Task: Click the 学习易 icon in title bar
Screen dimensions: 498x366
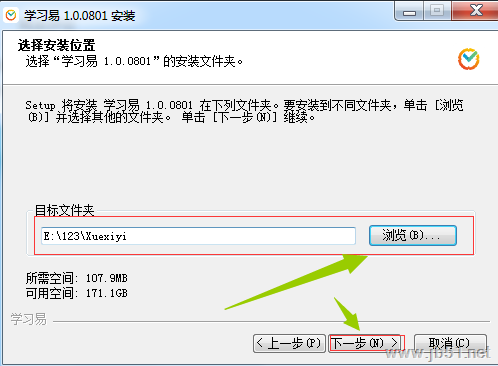Action: pyautogui.click(x=11, y=15)
